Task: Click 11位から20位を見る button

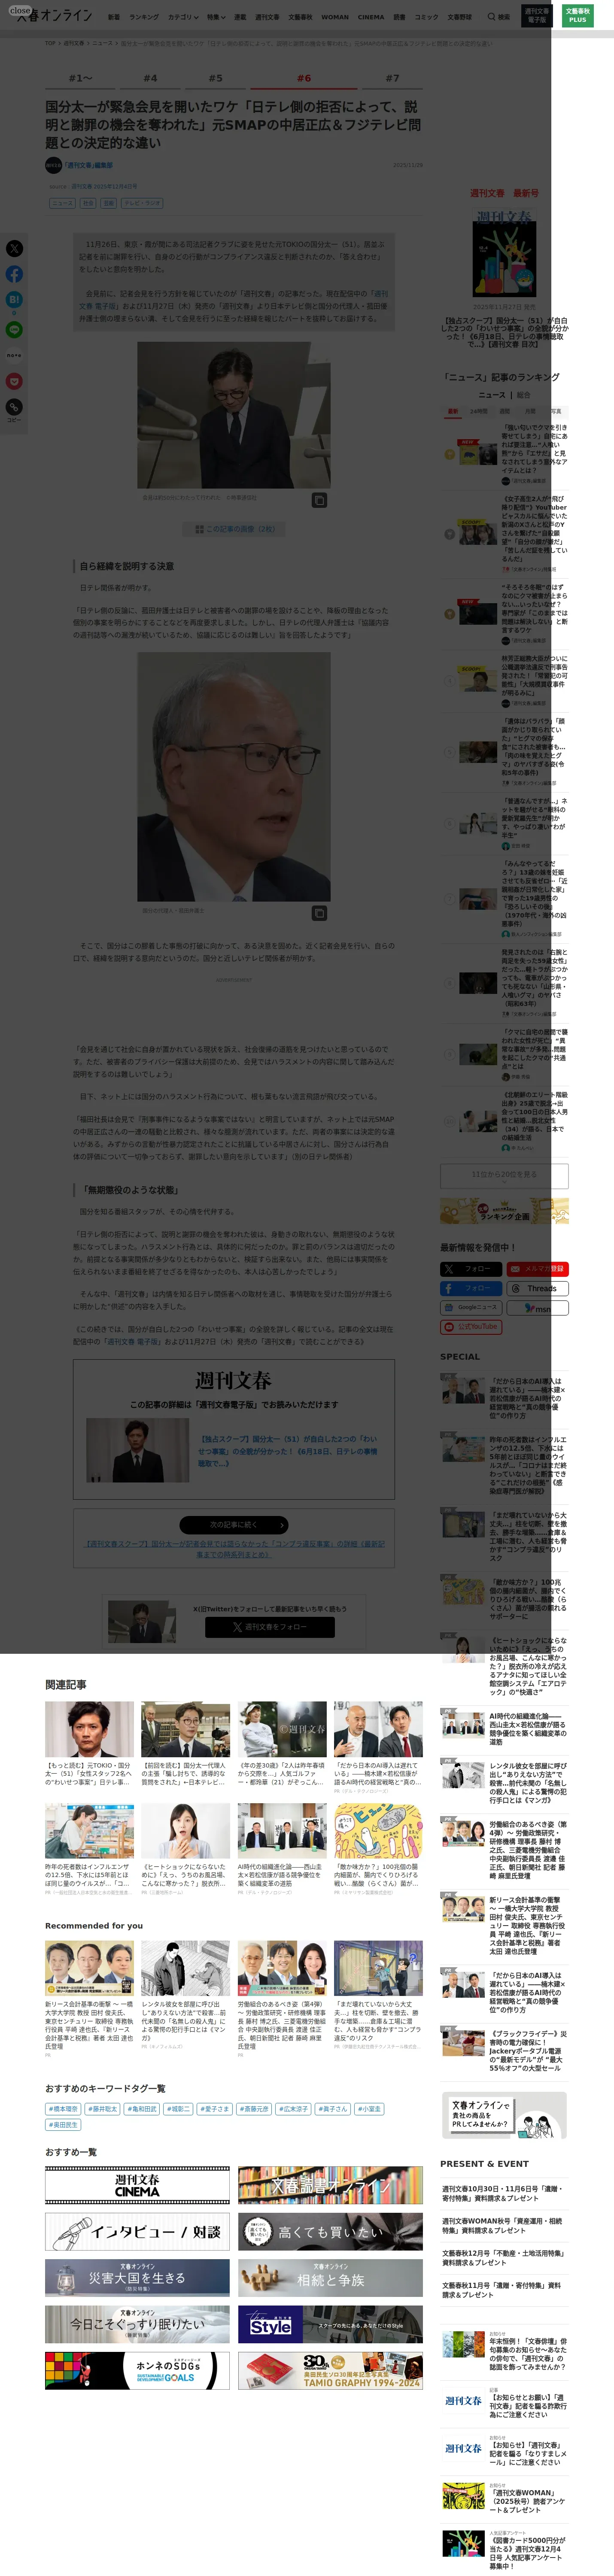Action: pos(504,1175)
